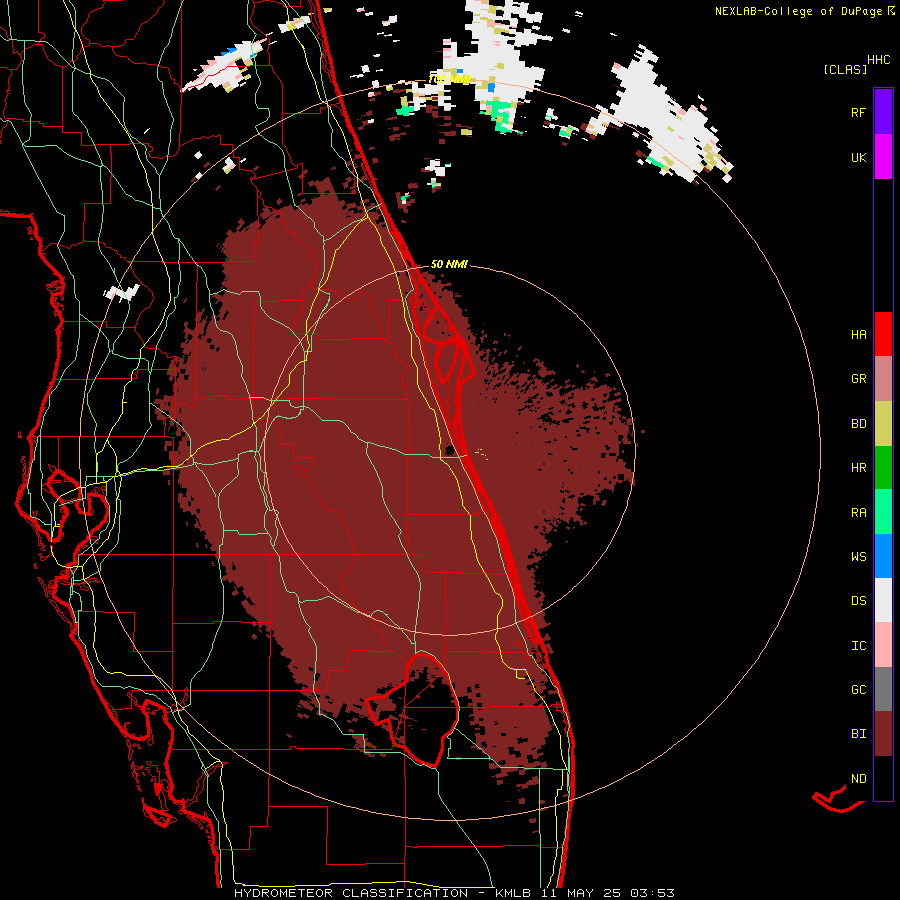Click the IC legend label
This screenshot has width=900, height=900.
[858, 645]
